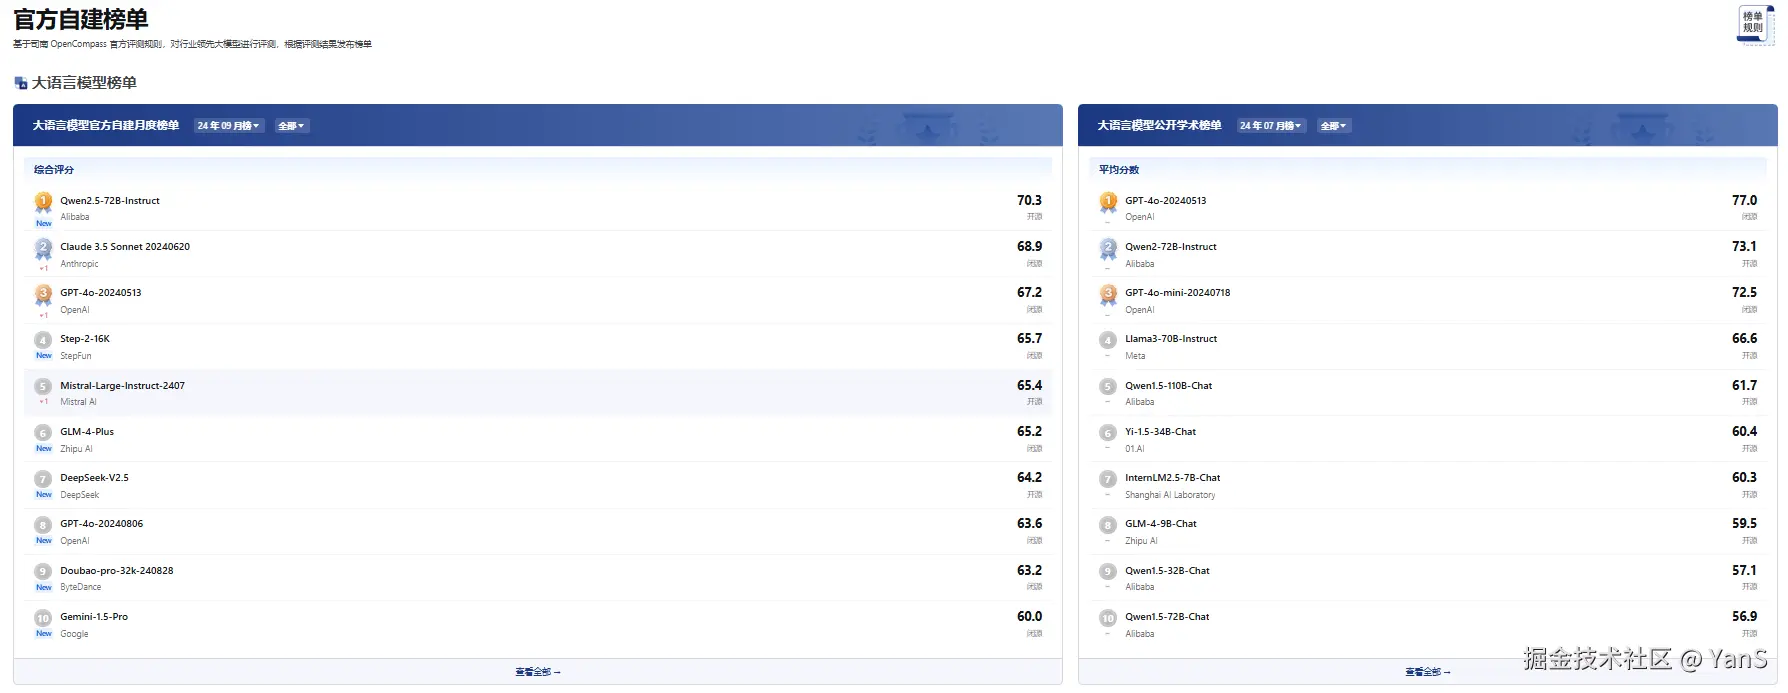Click the Qwen1.5-32B-Chat model name
Screen dimensions: 1788x693
pyautogui.click(x=1167, y=571)
